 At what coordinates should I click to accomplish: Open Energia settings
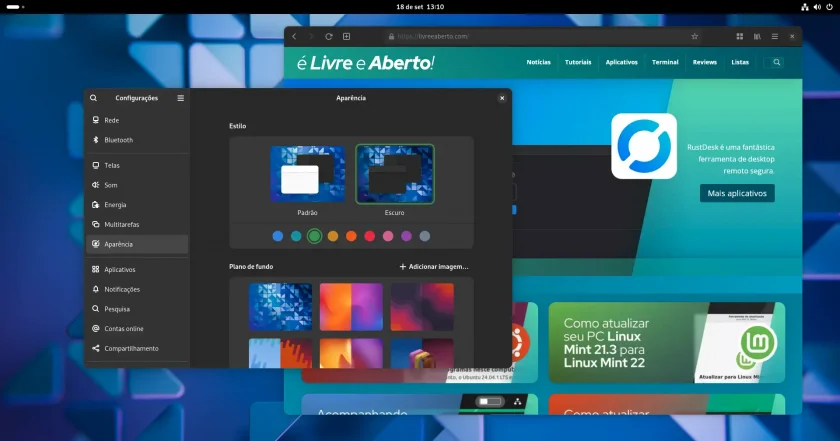pos(137,205)
